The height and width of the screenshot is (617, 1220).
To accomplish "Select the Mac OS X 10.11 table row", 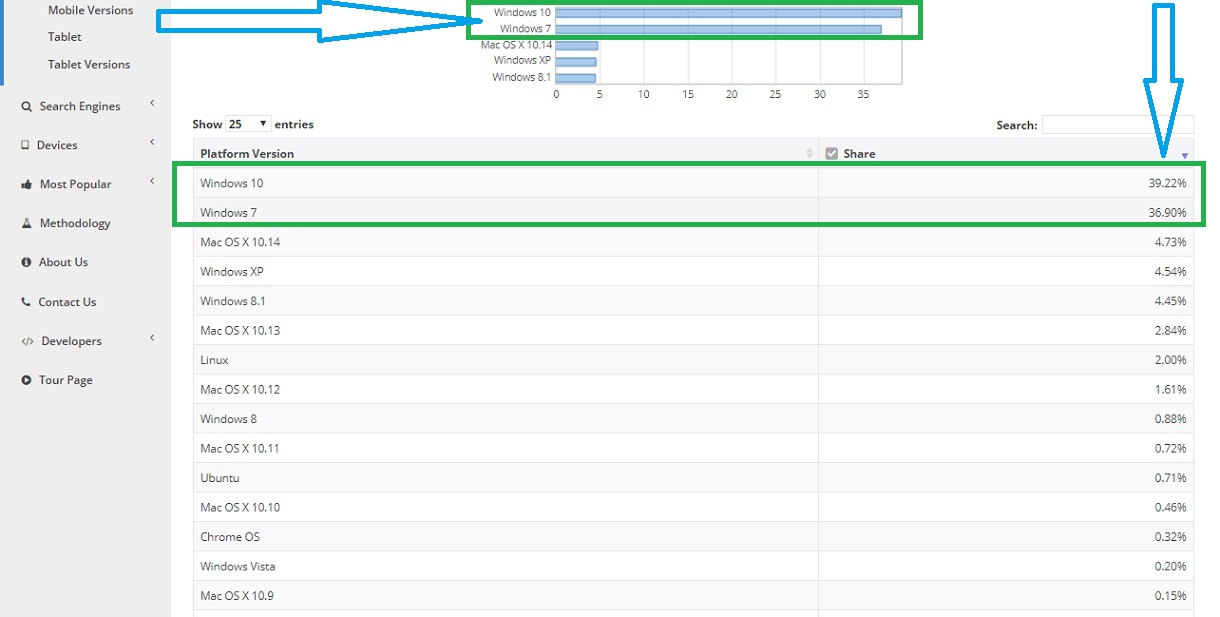I will [693, 448].
